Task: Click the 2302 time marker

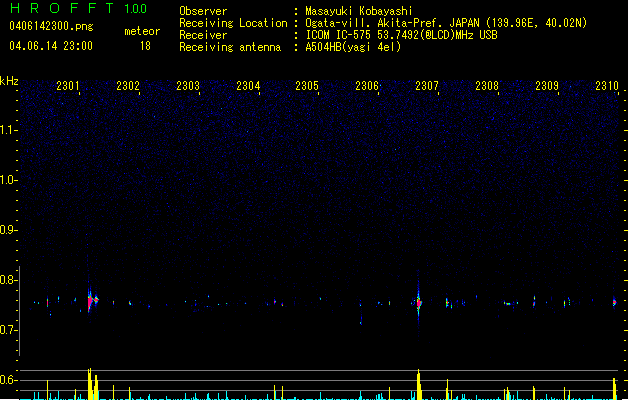Action: point(128,86)
